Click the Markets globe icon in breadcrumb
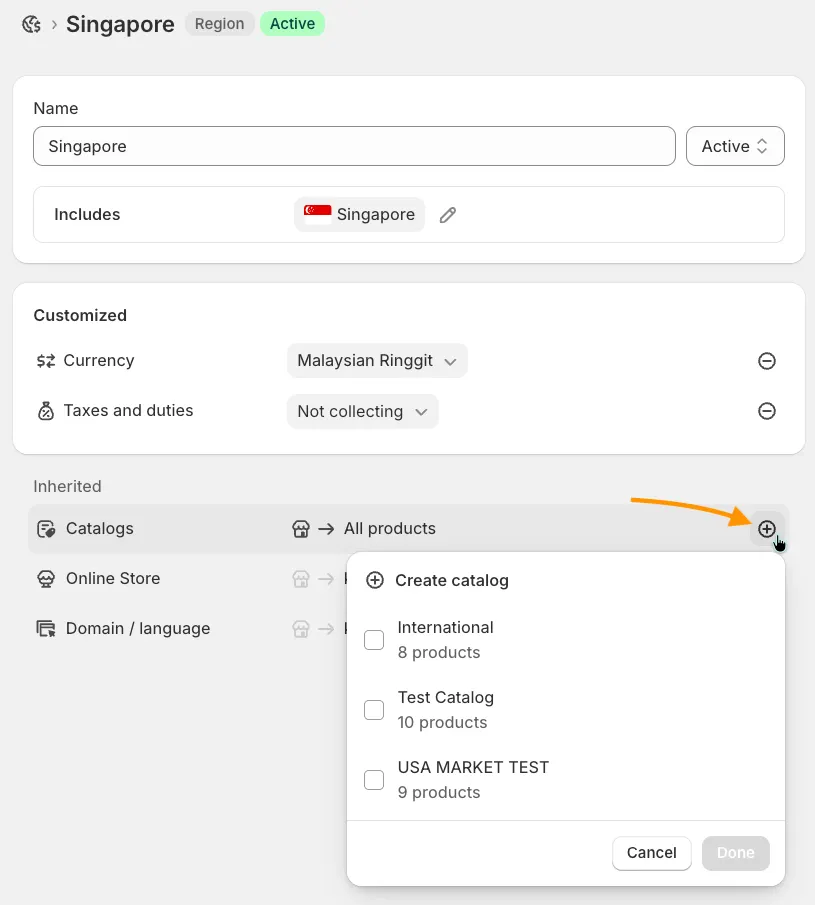The width and height of the screenshot is (815, 905). point(31,24)
